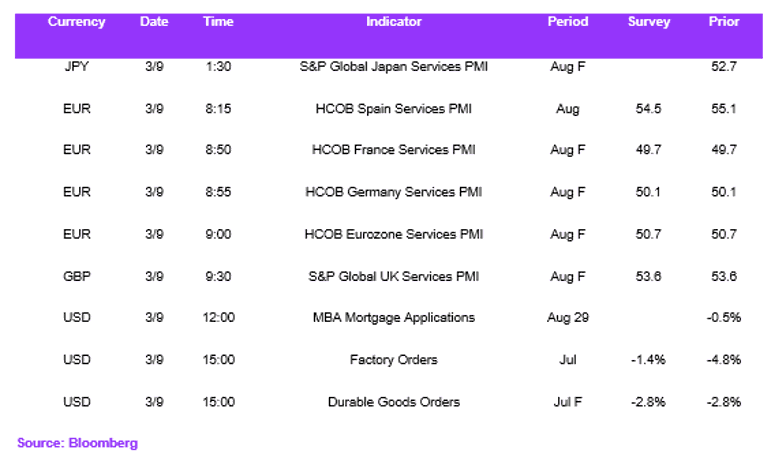Click the Prior column header
The image size is (770, 461).
(724, 22)
